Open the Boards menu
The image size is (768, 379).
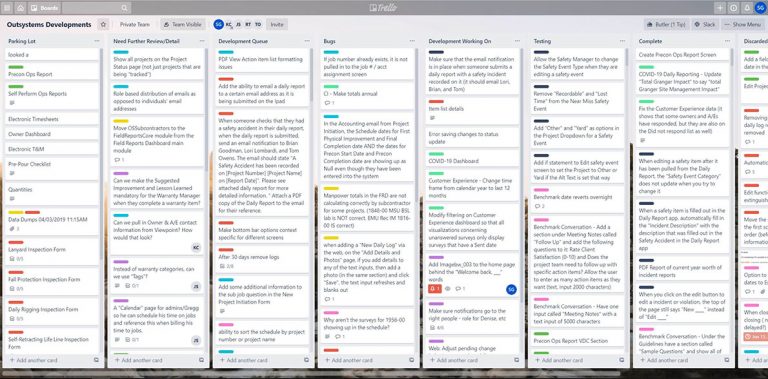pos(44,8)
